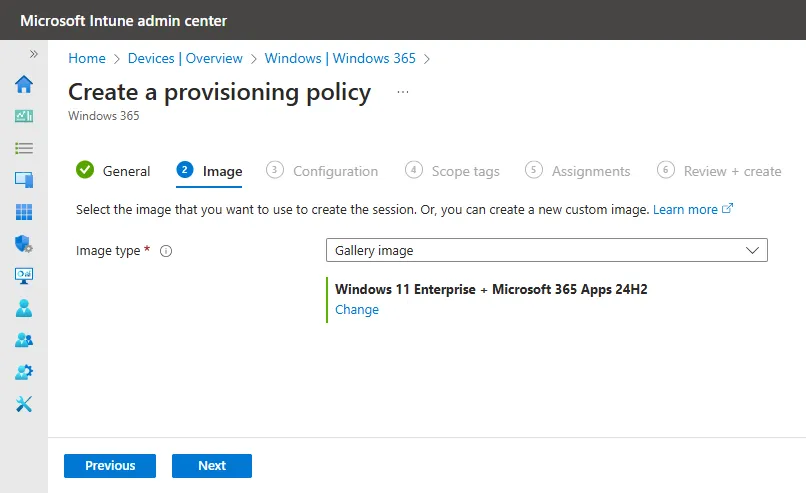Open the more options ellipsis beside title
806x493 pixels.
pos(402,92)
